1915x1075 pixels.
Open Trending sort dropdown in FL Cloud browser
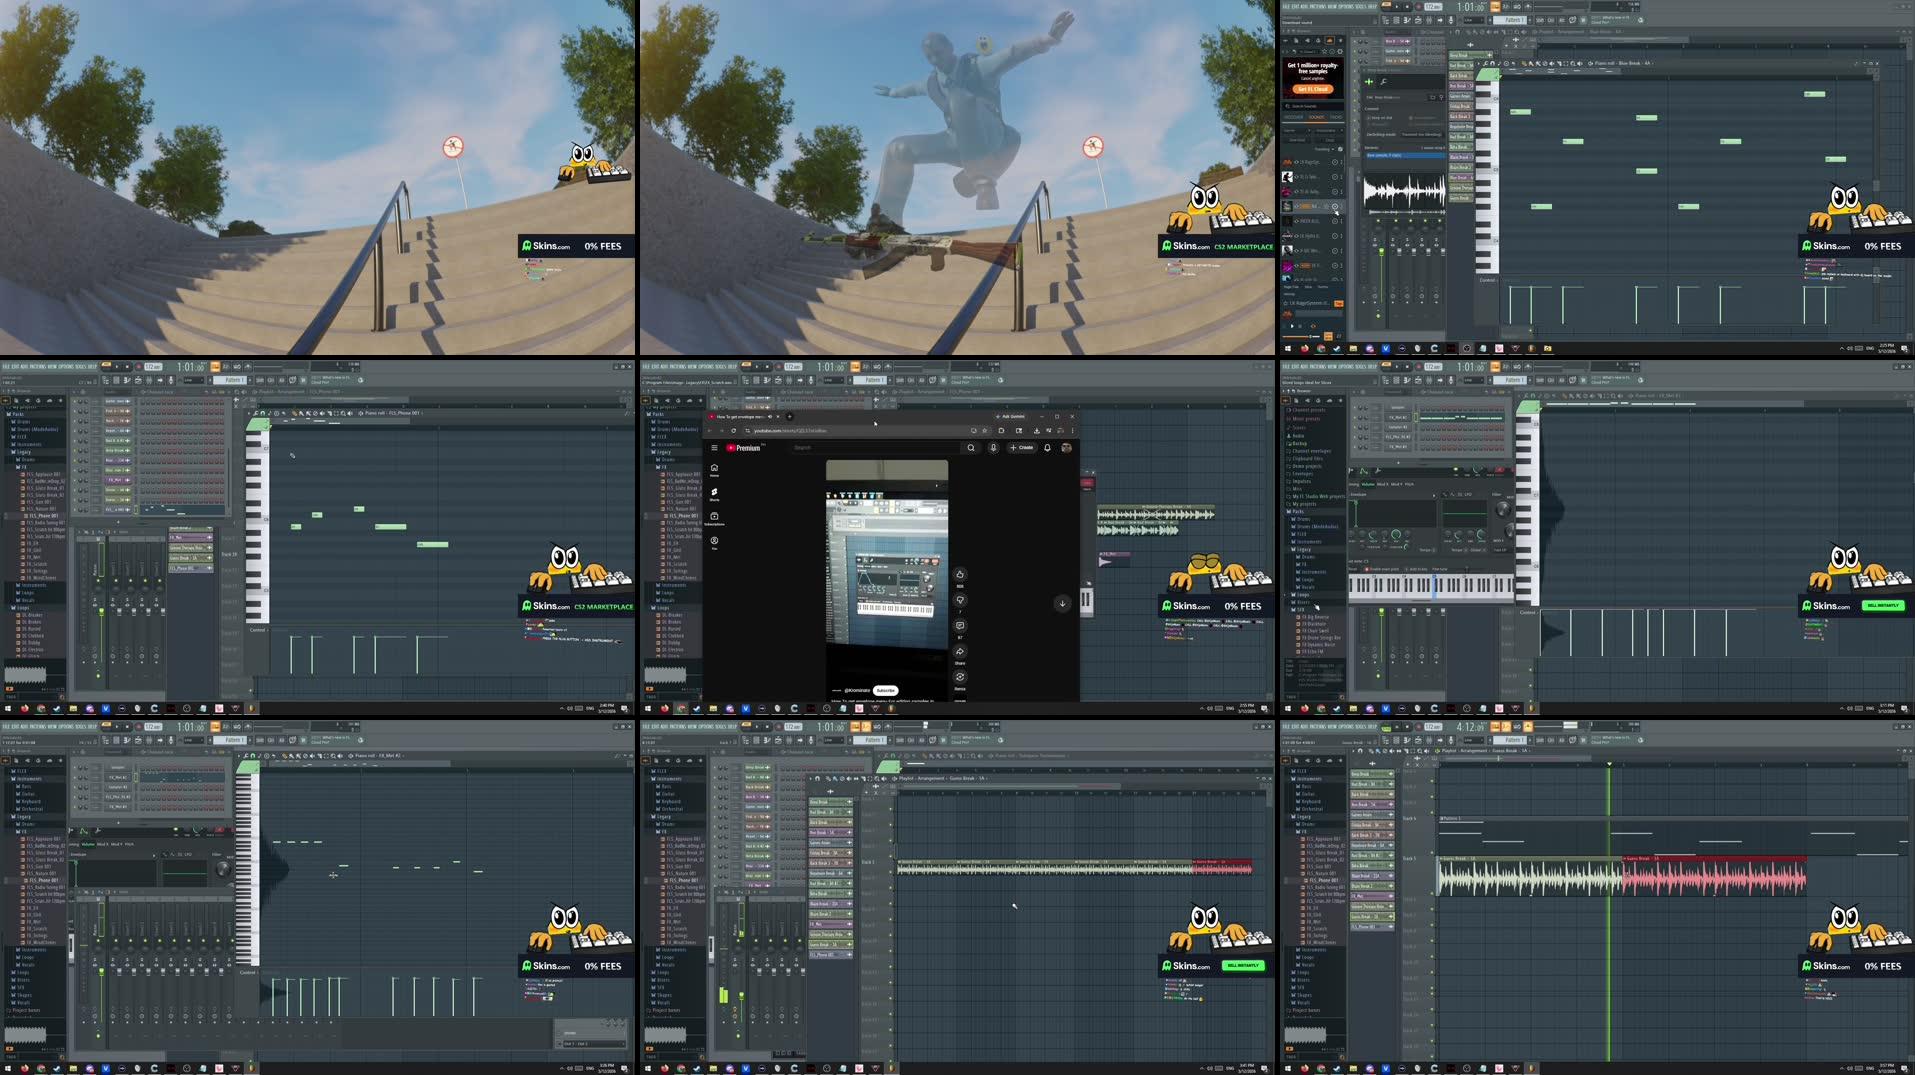click(x=1324, y=149)
